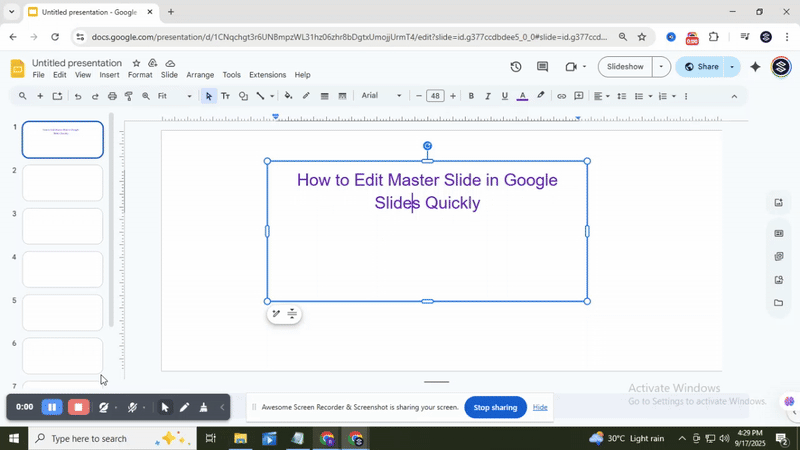Open the Slideshow options dropdown arrow
The width and height of the screenshot is (800, 450).
(660, 67)
